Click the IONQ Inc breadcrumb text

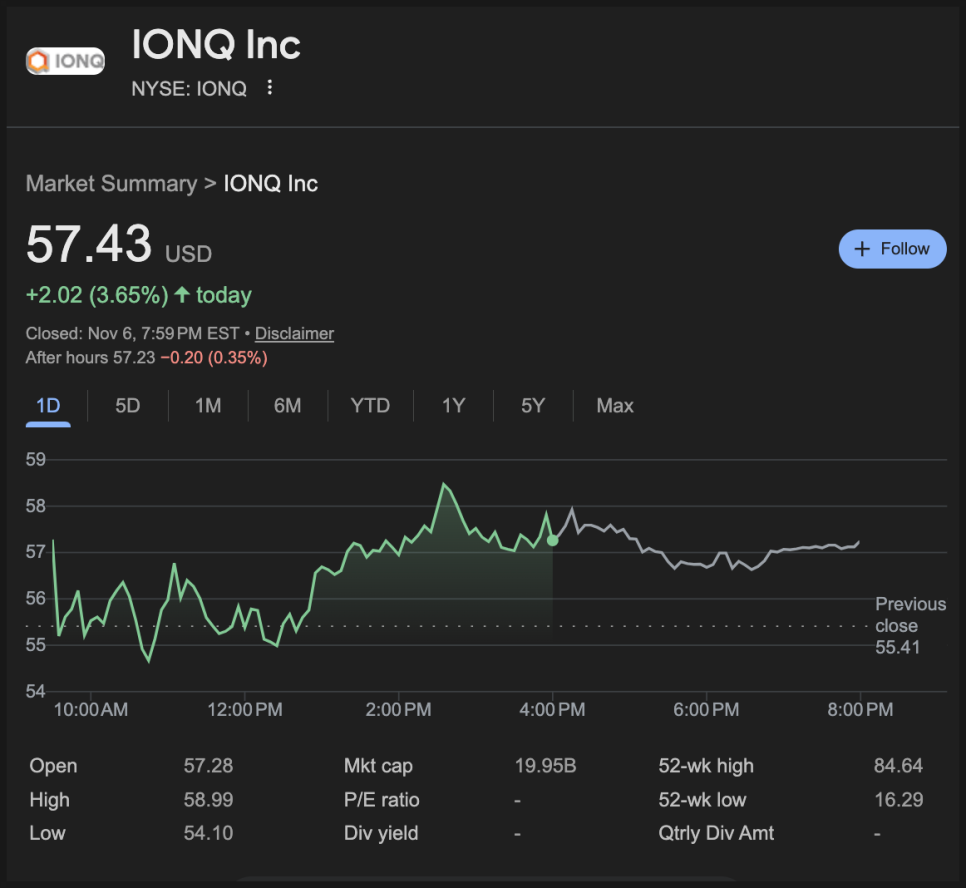point(271,184)
